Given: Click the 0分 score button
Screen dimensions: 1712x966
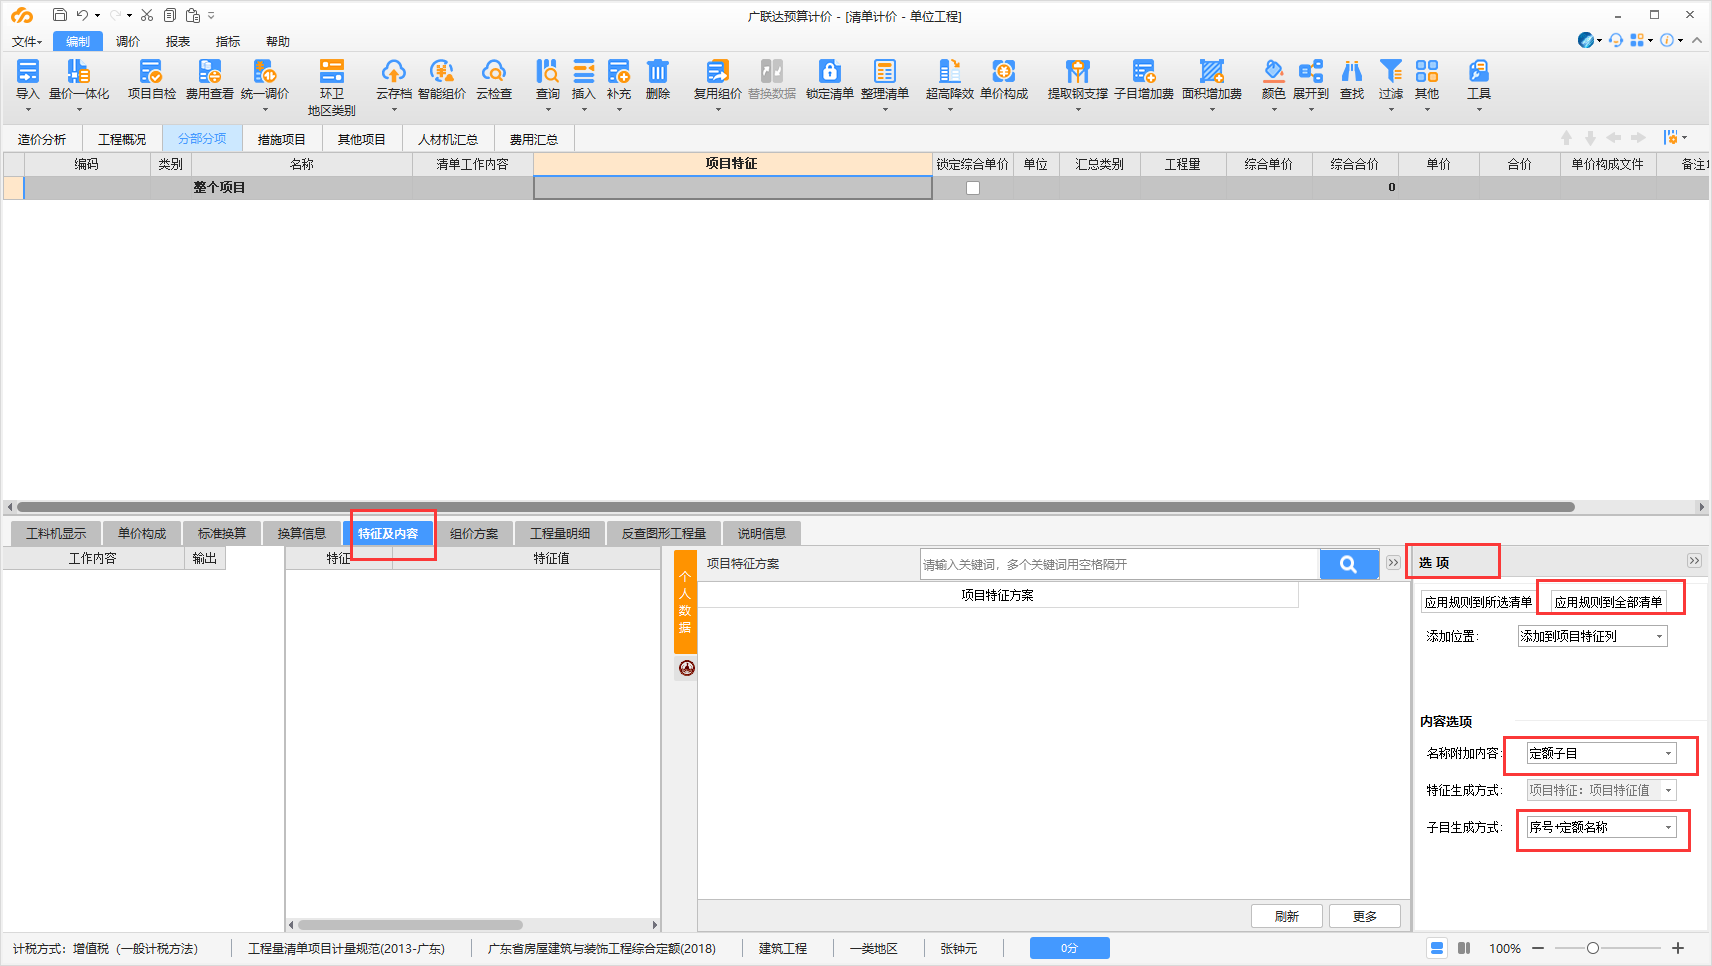Looking at the screenshot, I should coord(1070,948).
